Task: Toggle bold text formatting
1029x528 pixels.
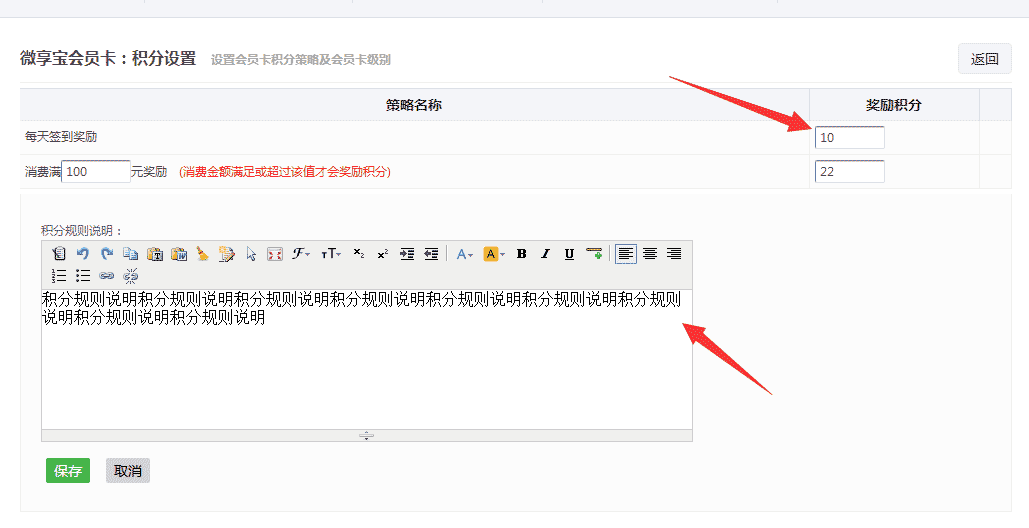Action: (521, 254)
